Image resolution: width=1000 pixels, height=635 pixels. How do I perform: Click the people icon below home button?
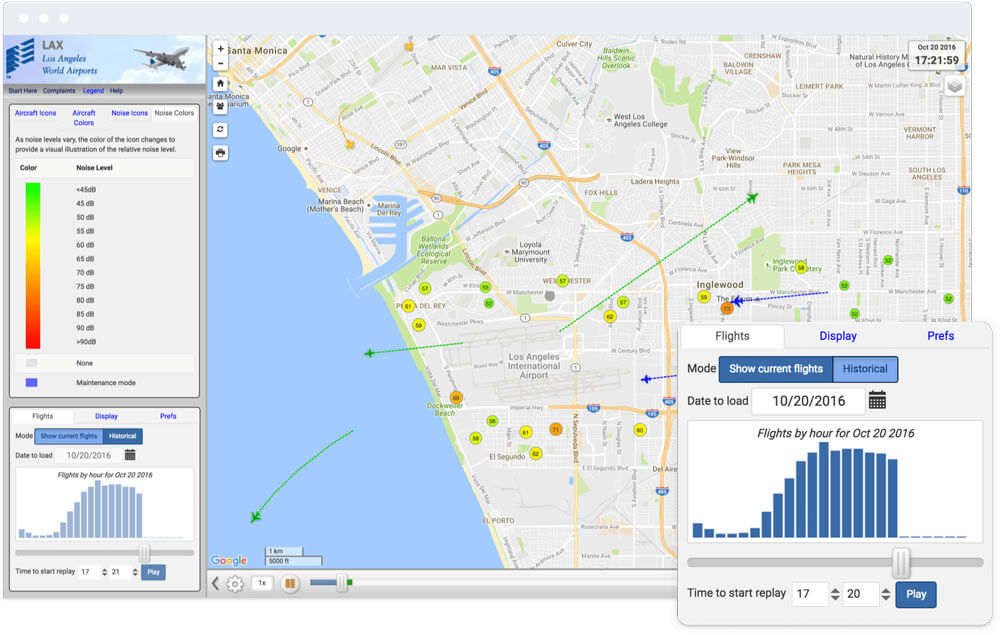[x=220, y=106]
